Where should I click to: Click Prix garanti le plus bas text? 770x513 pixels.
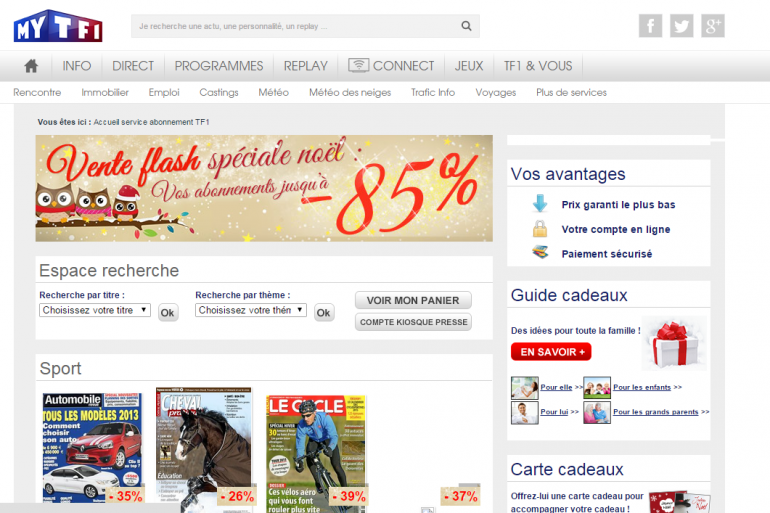[x=618, y=205]
